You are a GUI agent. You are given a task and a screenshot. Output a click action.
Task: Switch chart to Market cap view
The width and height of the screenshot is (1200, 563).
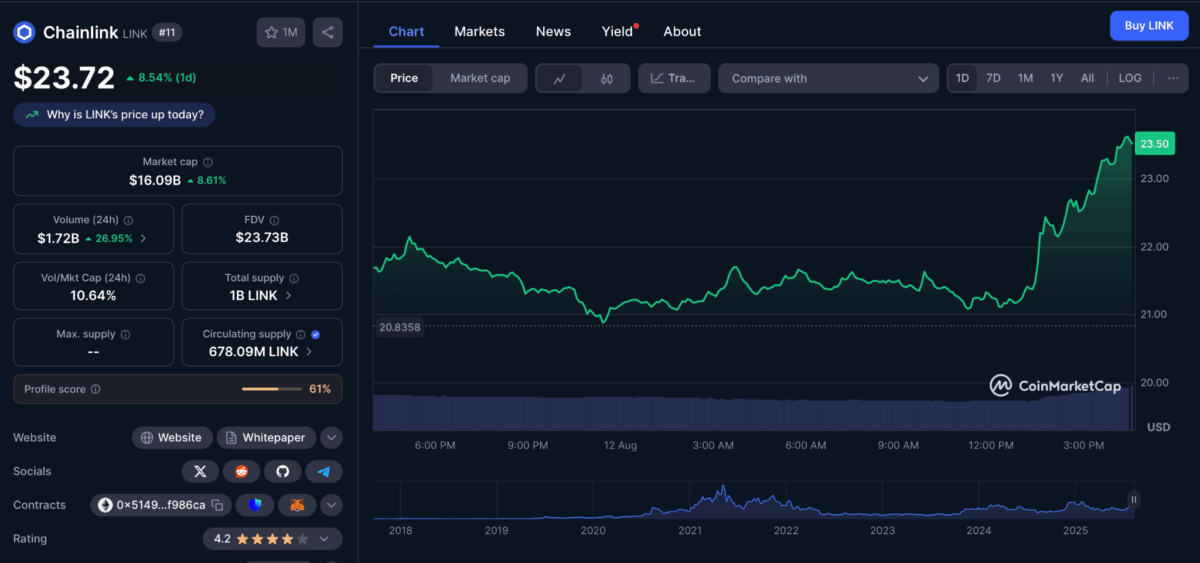pyautogui.click(x=480, y=78)
